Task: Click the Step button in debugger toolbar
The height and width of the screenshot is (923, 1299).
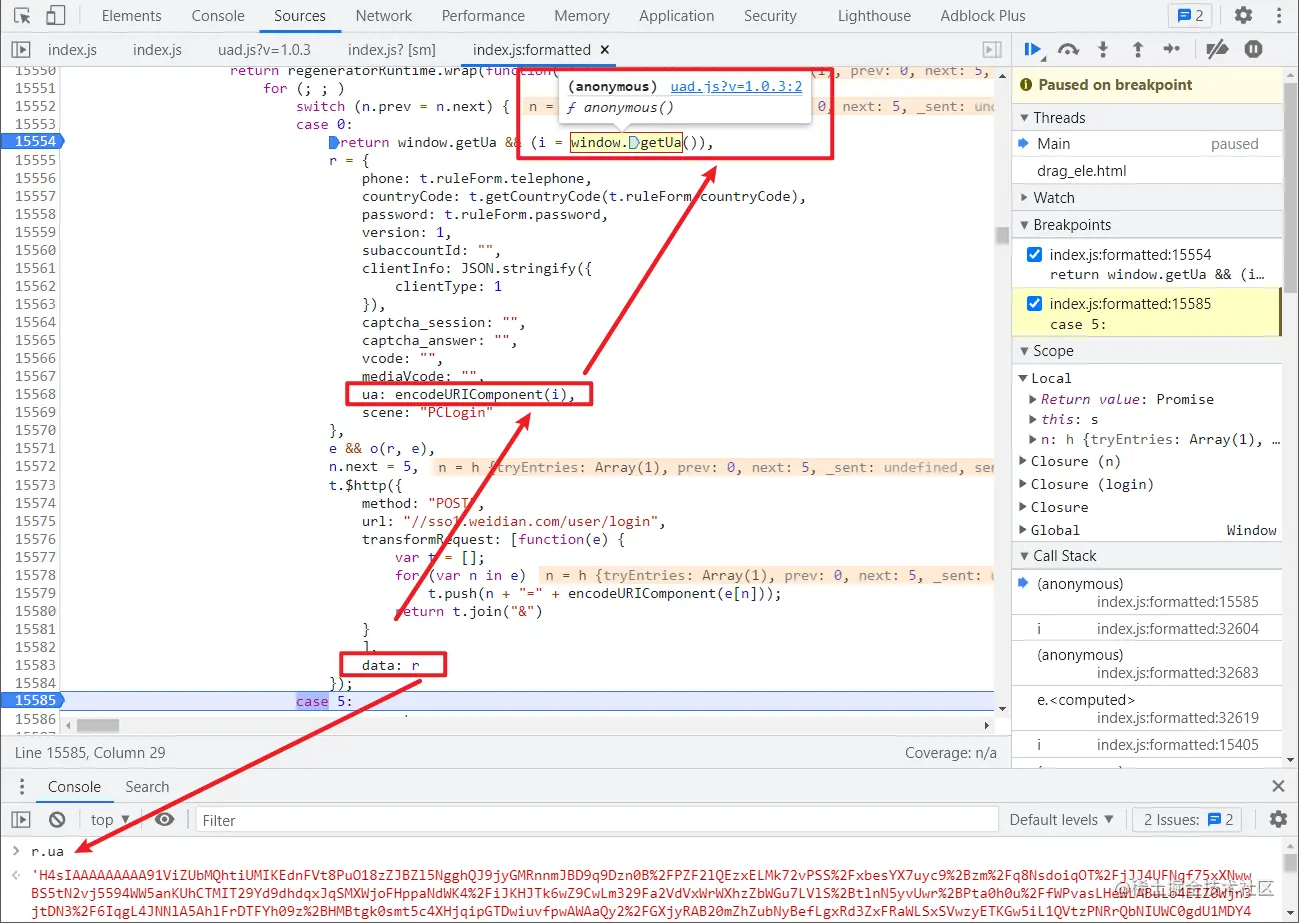Action: (x=1171, y=49)
